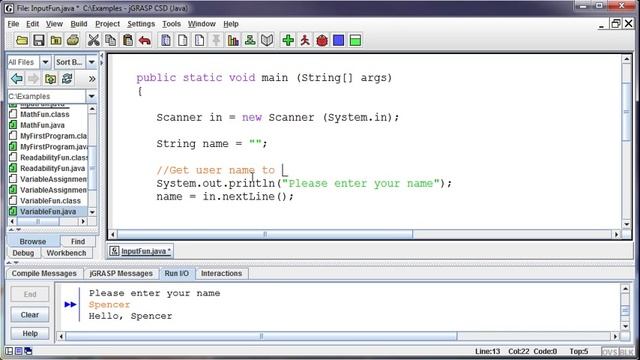
Task: Go up one folder level icon
Action: [51, 78]
